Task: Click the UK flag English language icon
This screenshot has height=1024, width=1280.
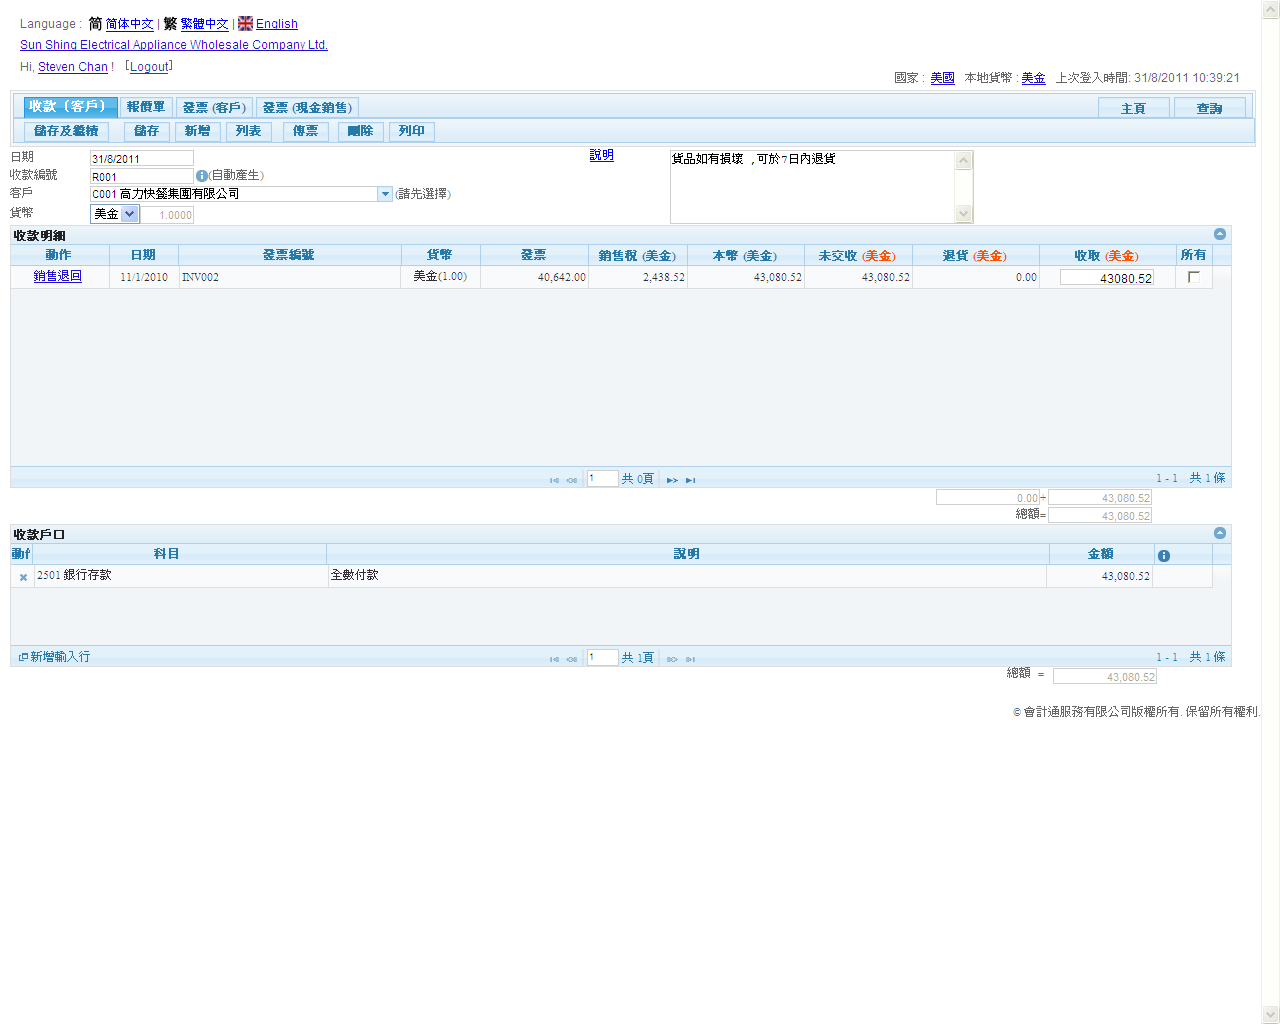Action: pos(245,23)
